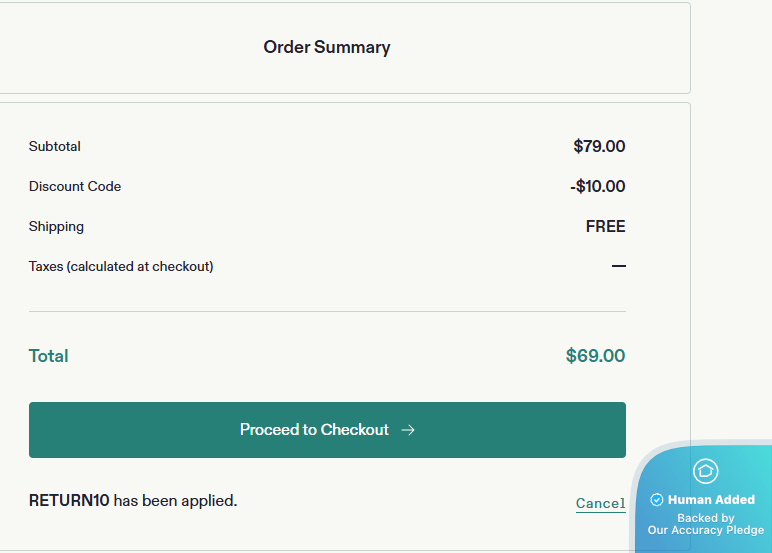Image resolution: width=772 pixels, height=553 pixels.
Task: Click the Total label
Action: [49, 356]
